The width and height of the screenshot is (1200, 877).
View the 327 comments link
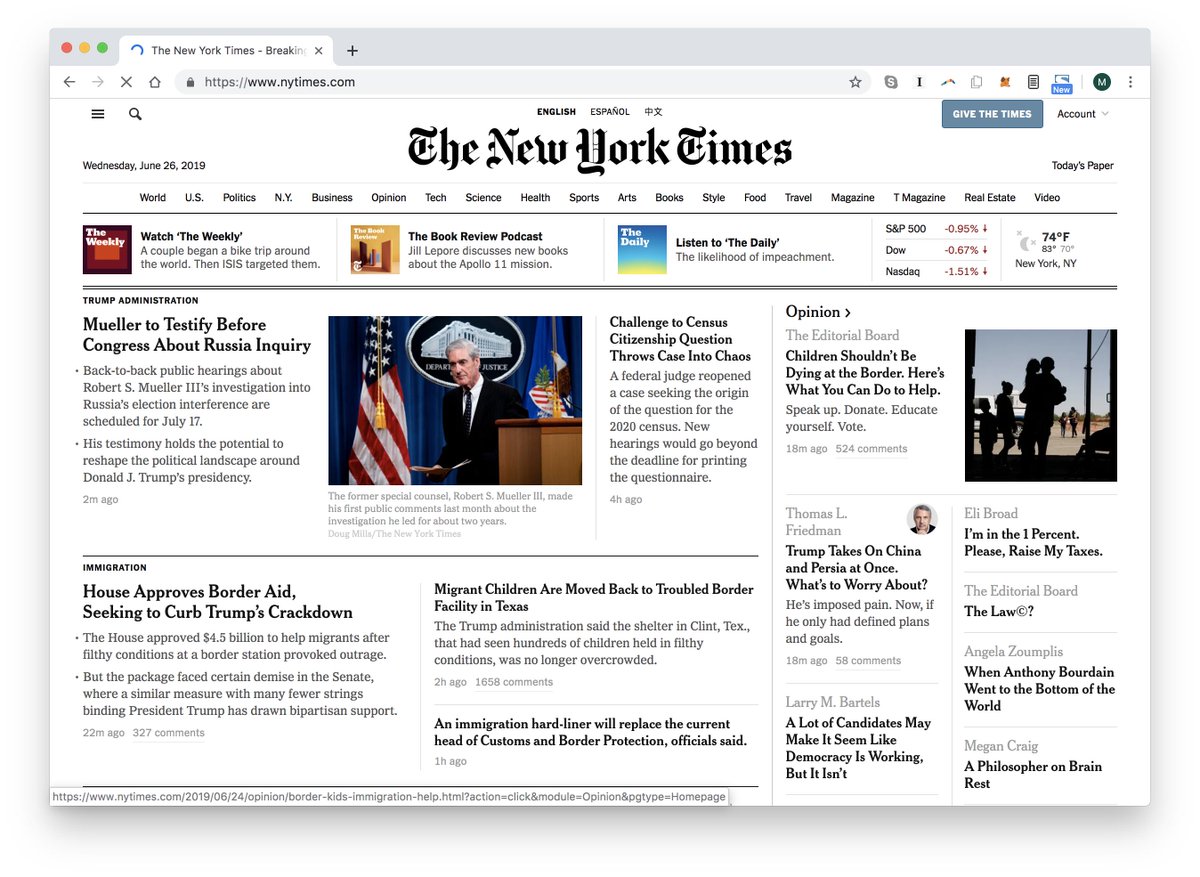pyautogui.click(x=168, y=733)
